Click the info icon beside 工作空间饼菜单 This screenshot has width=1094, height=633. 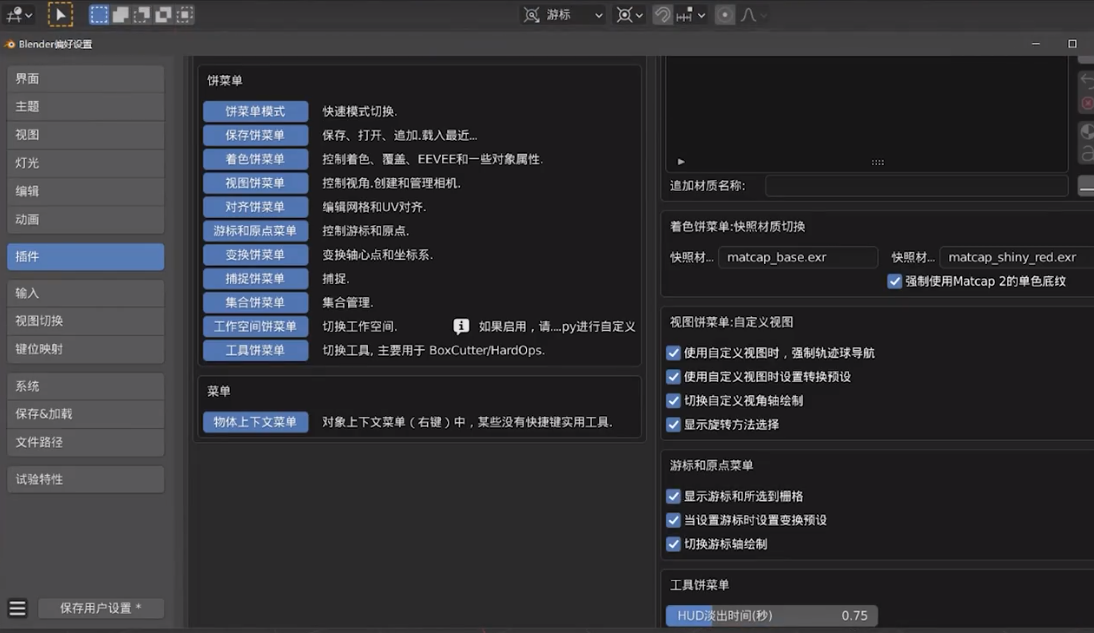coord(461,326)
